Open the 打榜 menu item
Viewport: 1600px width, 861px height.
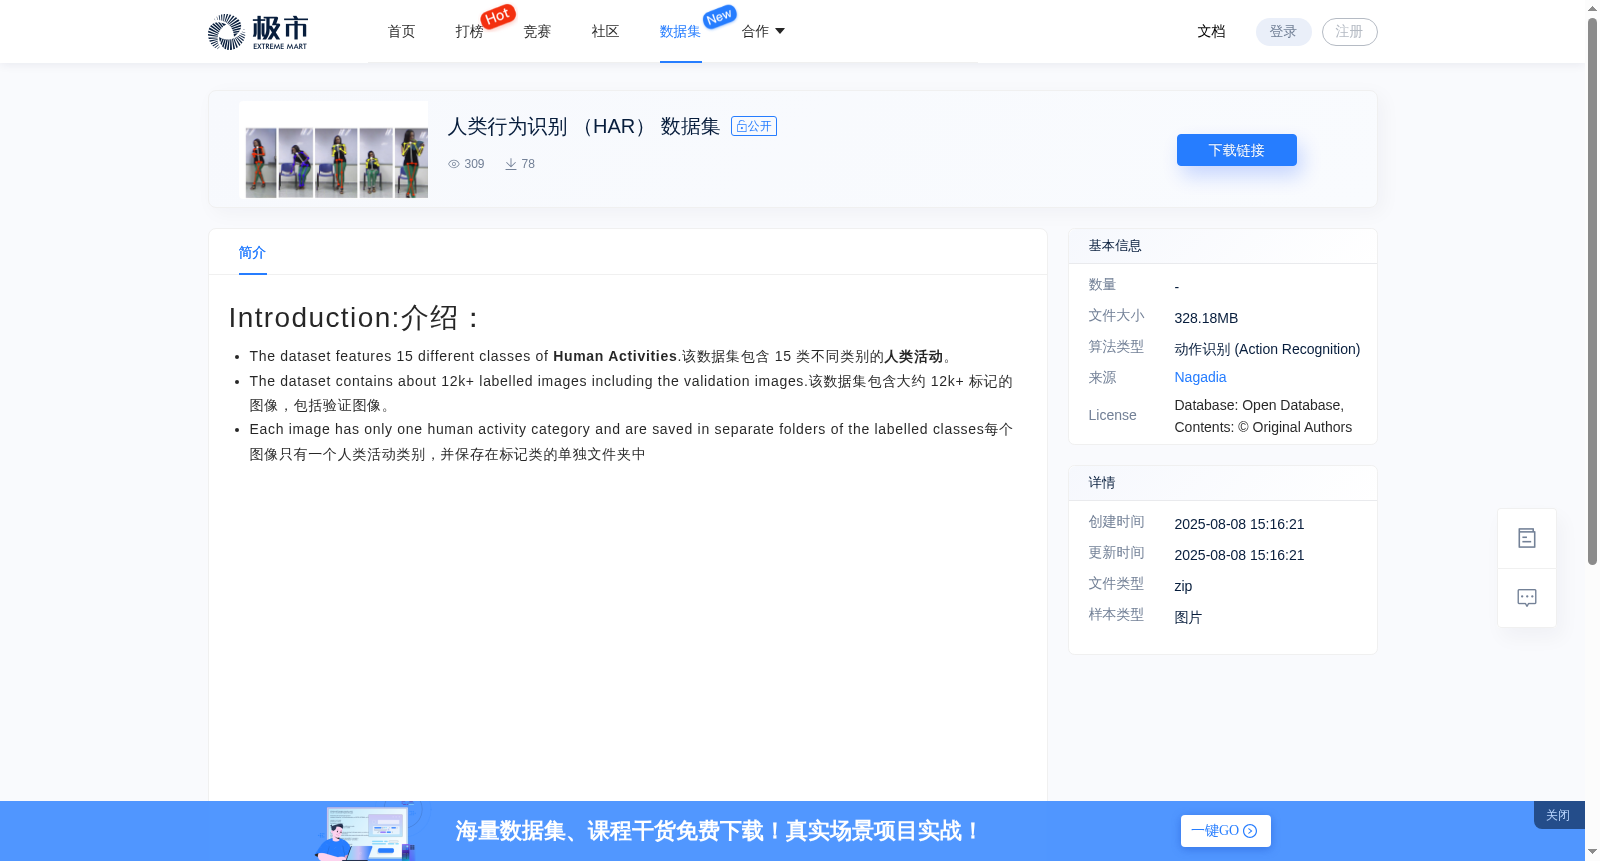coord(469,32)
